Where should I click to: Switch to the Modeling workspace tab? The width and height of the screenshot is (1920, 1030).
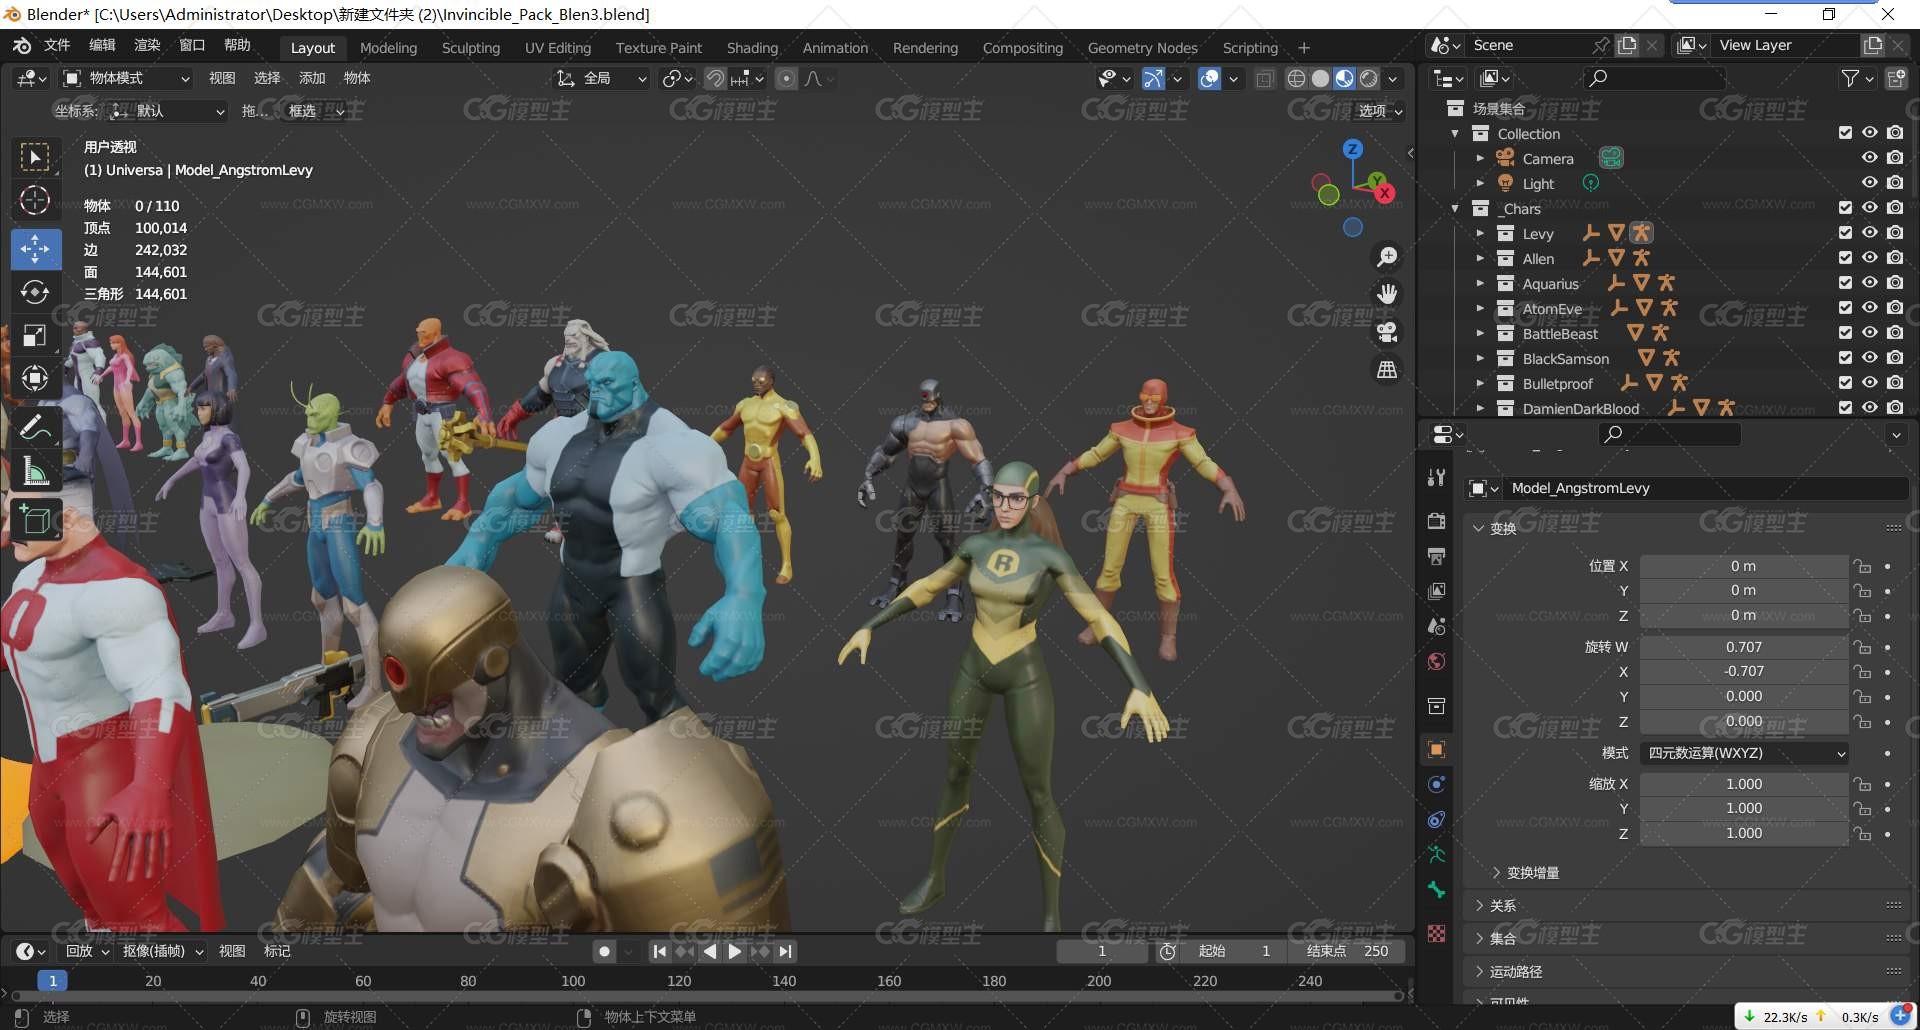point(388,47)
